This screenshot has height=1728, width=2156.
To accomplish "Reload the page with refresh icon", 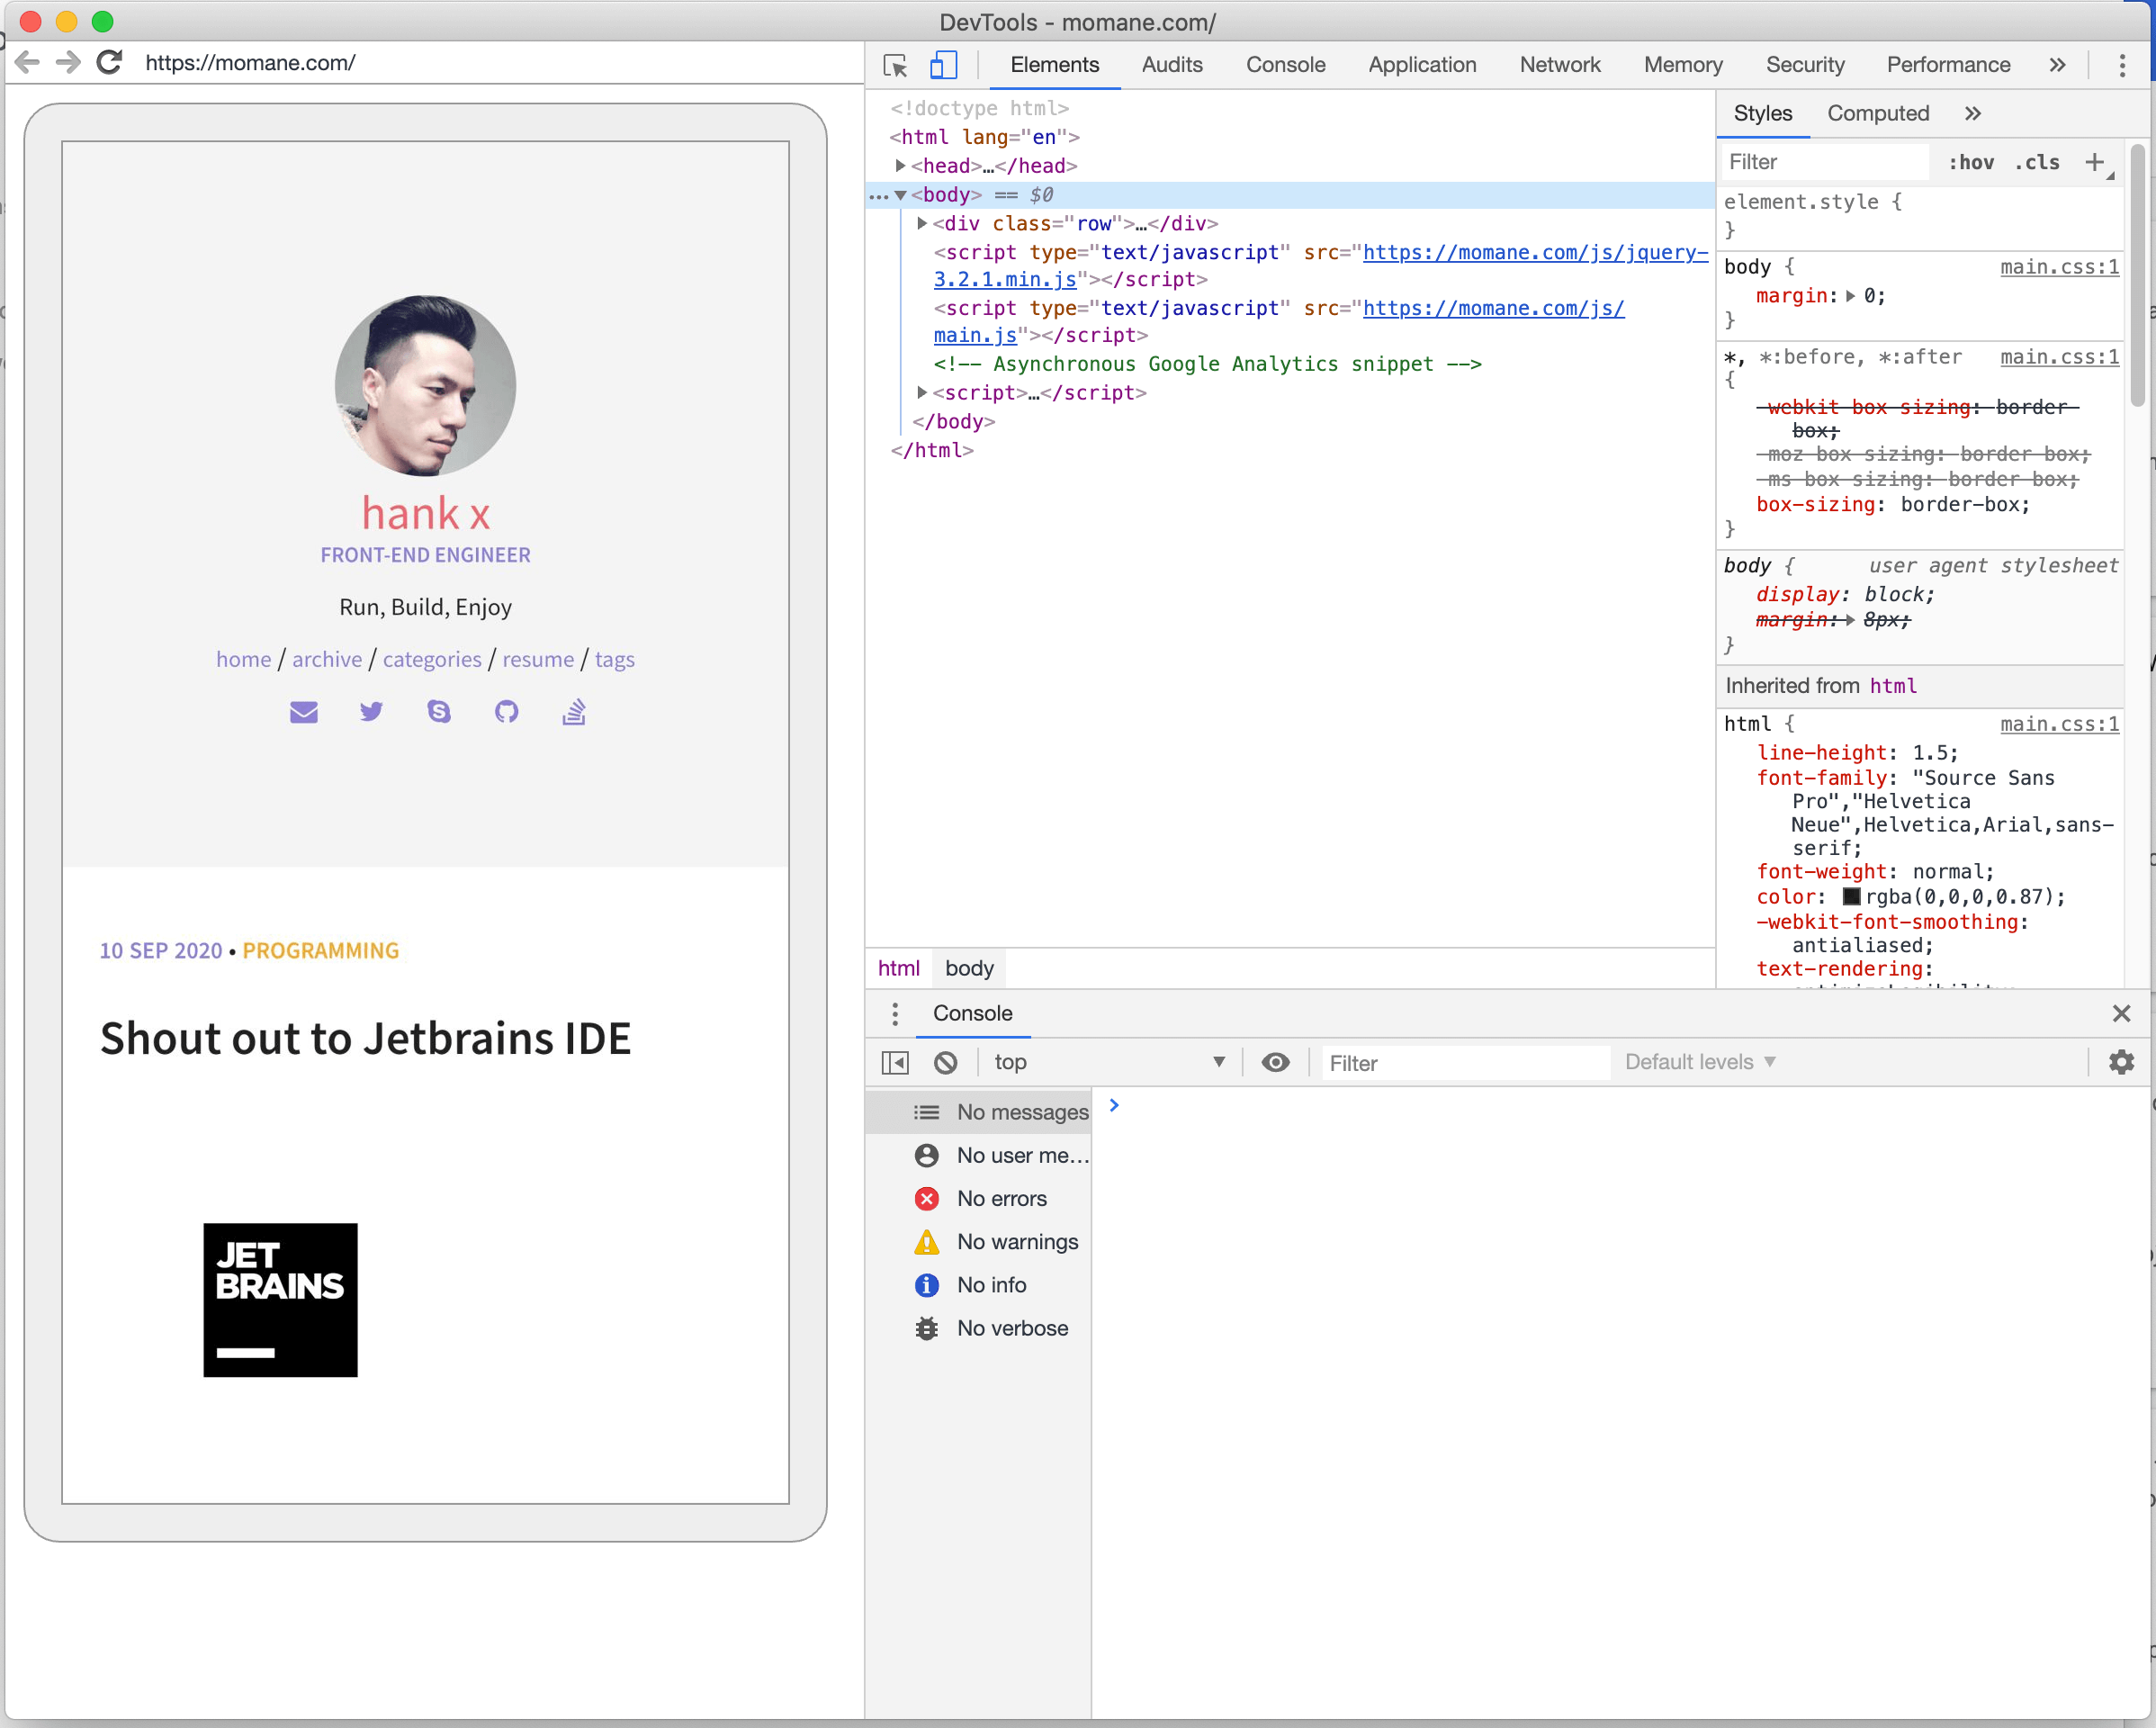I will (x=110, y=63).
